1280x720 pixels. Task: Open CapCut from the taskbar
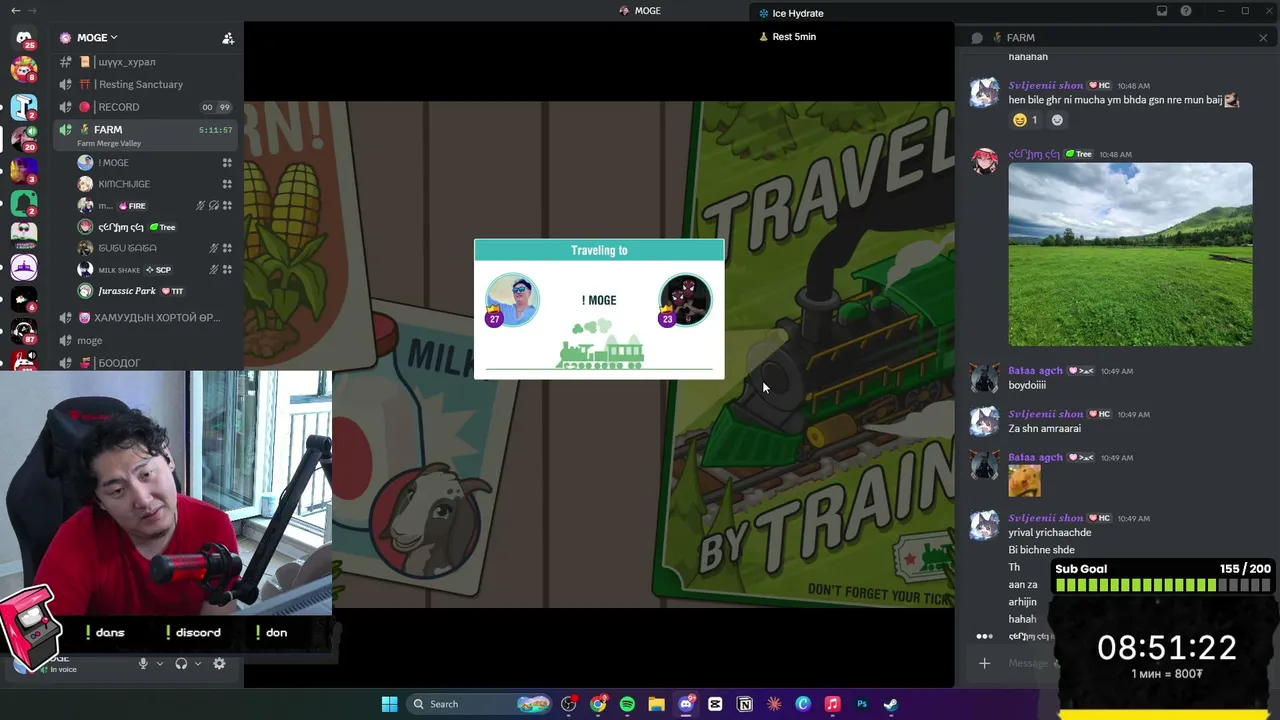tap(715, 704)
